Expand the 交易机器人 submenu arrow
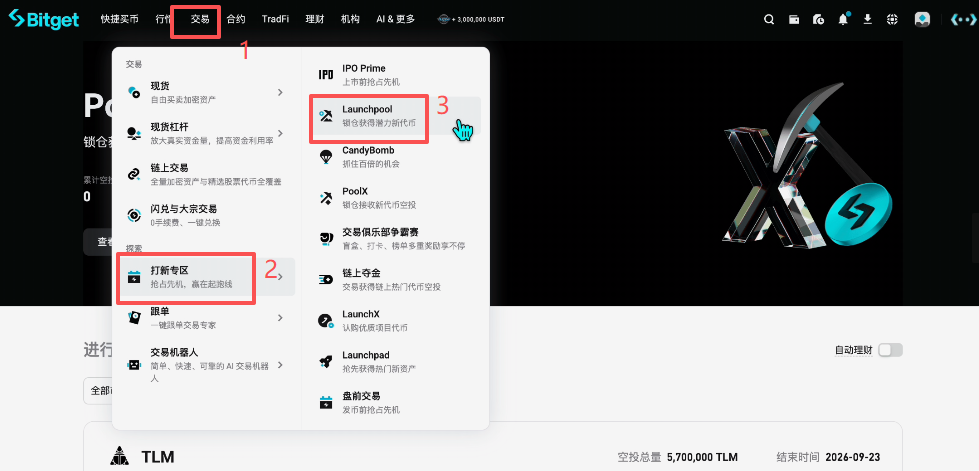This screenshot has width=979, height=471. tap(280, 365)
